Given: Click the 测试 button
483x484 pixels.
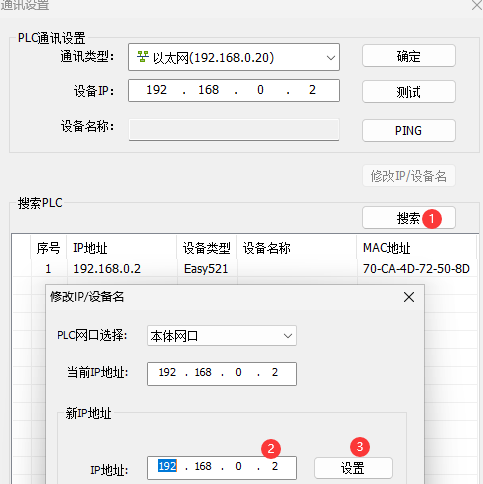Looking at the screenshot, I should tap(409, 92).
